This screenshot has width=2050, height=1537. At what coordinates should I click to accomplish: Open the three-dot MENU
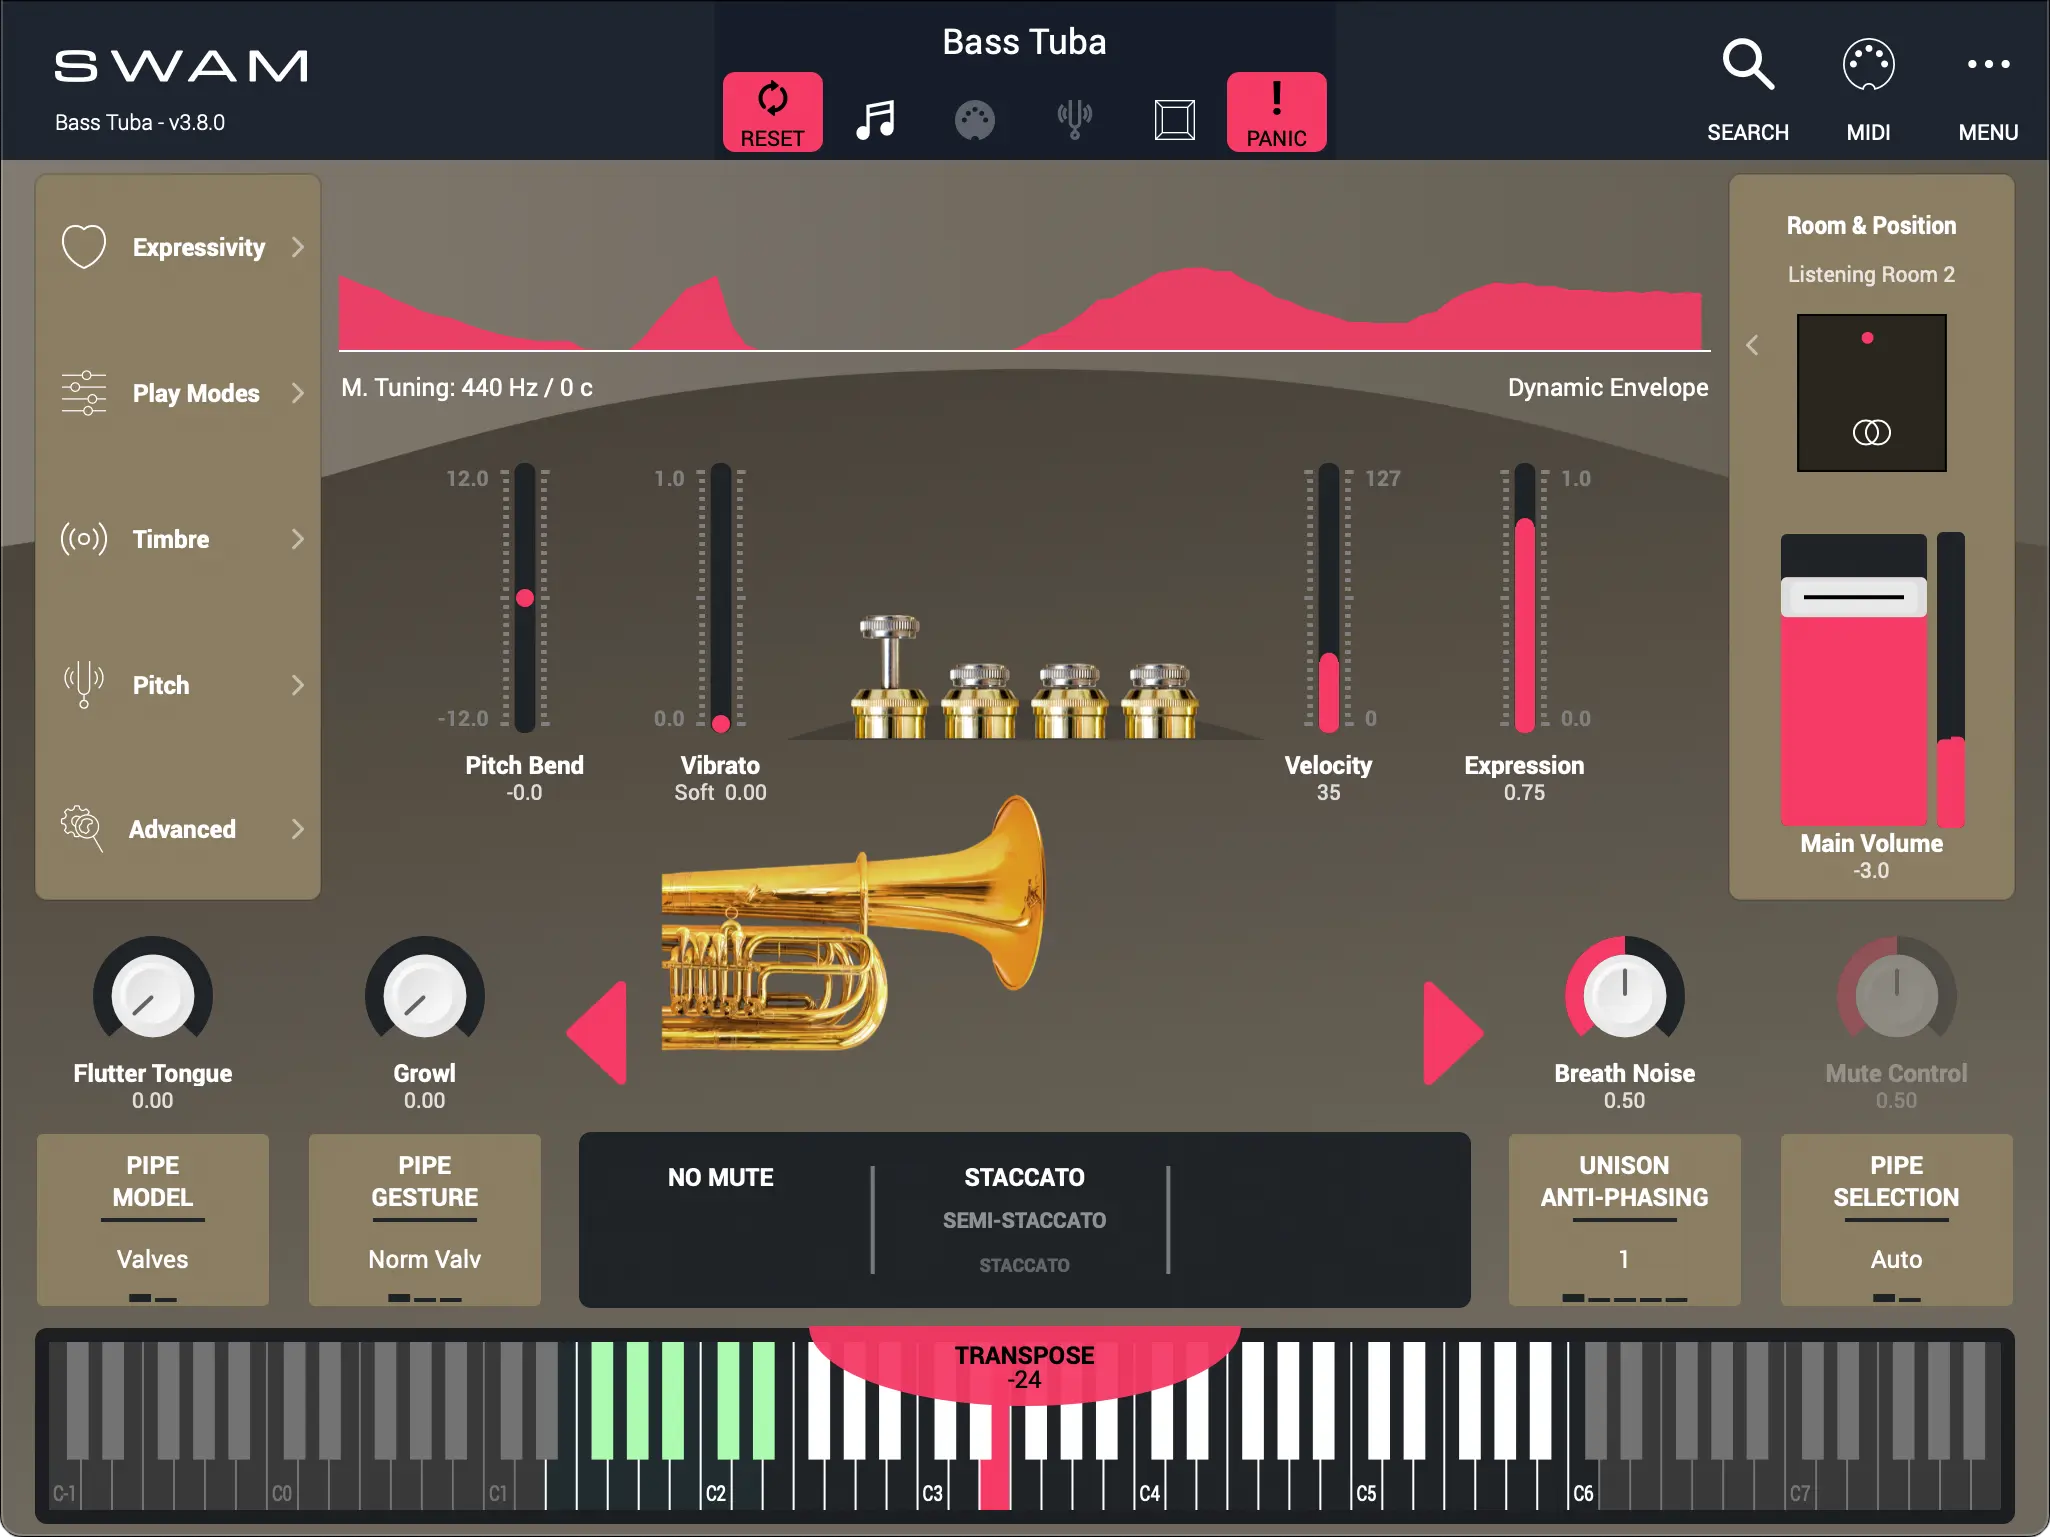(x=1987, y=65)
